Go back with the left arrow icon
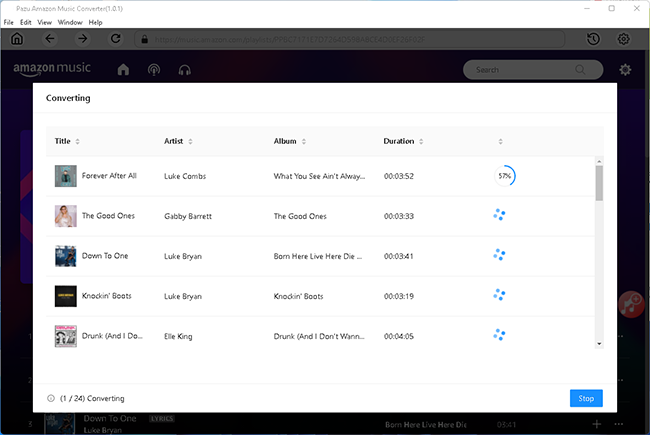Screen dimensions: 650x435 [50, 39]
